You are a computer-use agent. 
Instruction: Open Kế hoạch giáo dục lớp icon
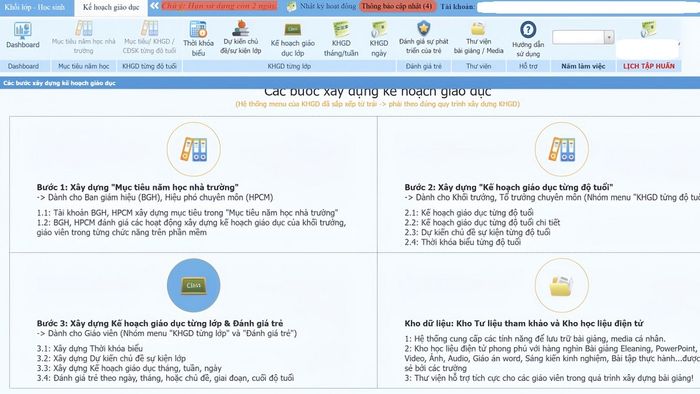pyautogui.click(x=292, y=29)
